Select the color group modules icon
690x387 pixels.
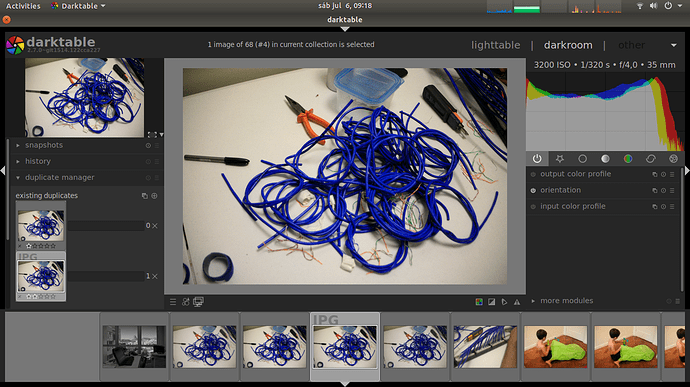[x=628, y=158]
